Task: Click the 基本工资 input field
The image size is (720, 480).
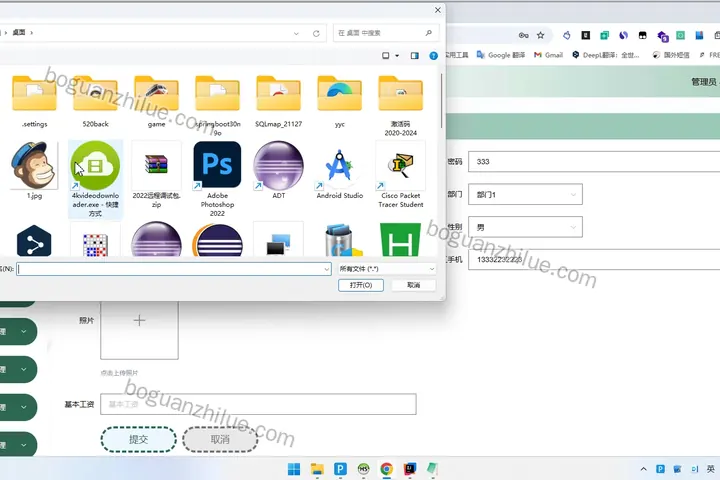Action: click(259, 404)
